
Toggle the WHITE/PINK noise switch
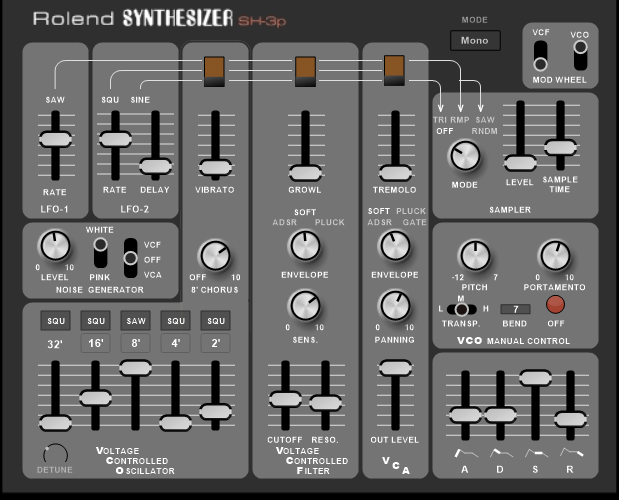coord(100,253)
